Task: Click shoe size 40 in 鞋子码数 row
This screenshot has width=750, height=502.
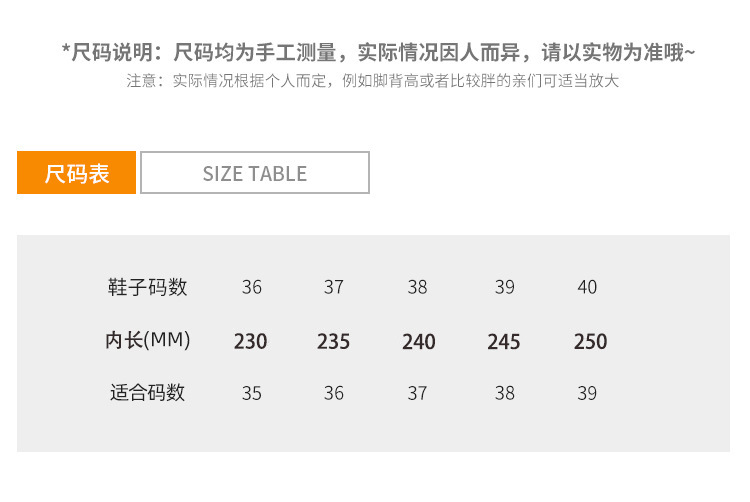Action: point(588,288)
